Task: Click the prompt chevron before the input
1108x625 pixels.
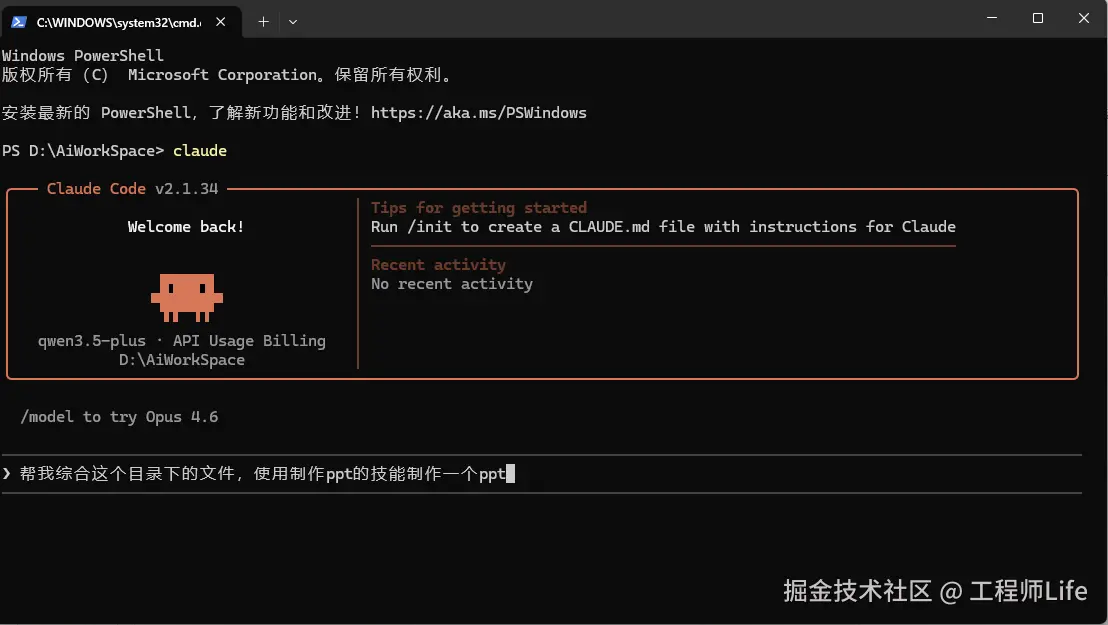Action: (7, 474)
